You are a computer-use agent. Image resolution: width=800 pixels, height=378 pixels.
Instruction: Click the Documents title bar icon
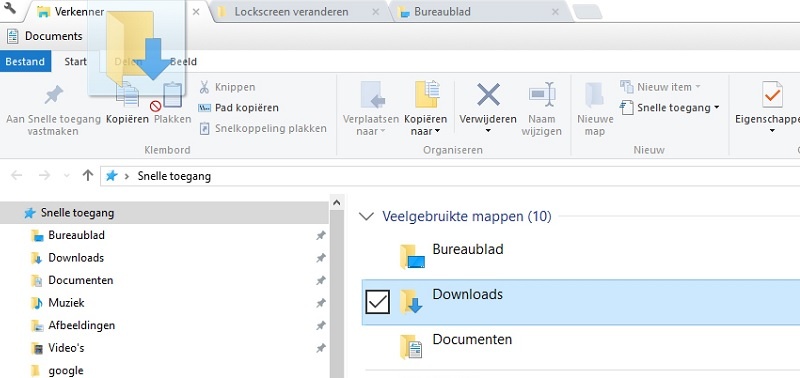[13, 36]
